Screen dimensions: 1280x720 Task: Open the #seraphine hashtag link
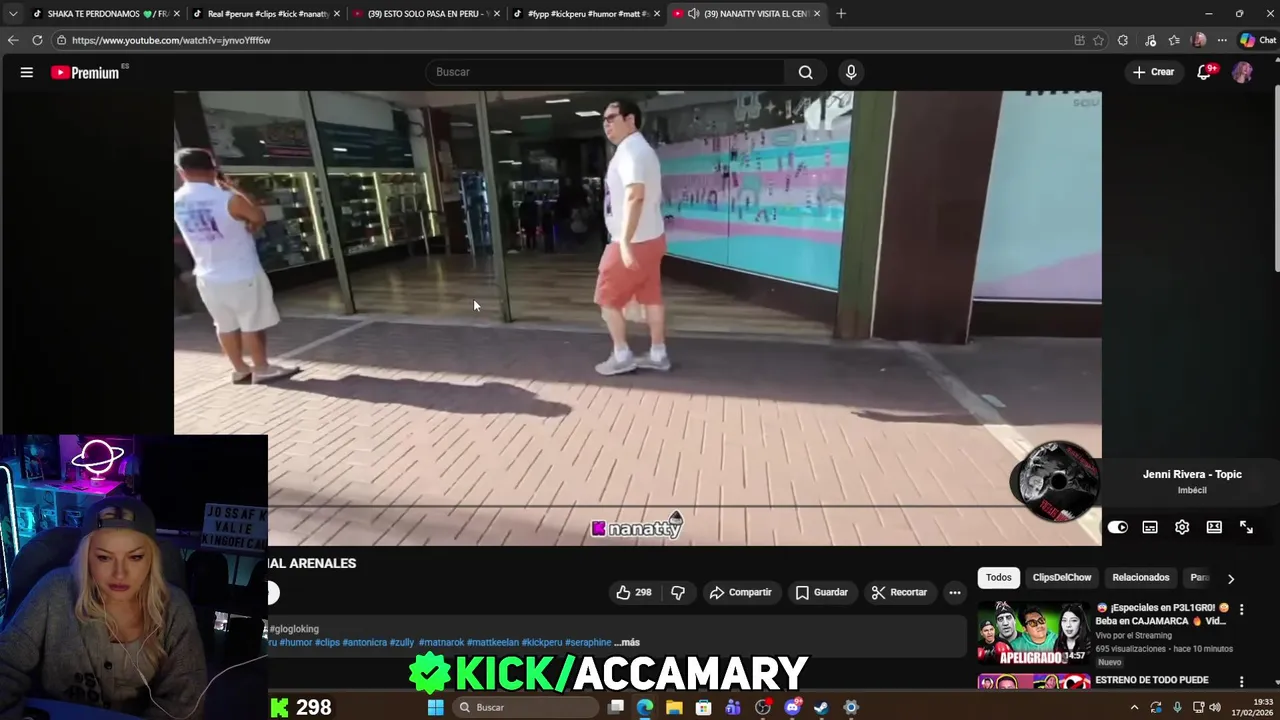(588, 642)
